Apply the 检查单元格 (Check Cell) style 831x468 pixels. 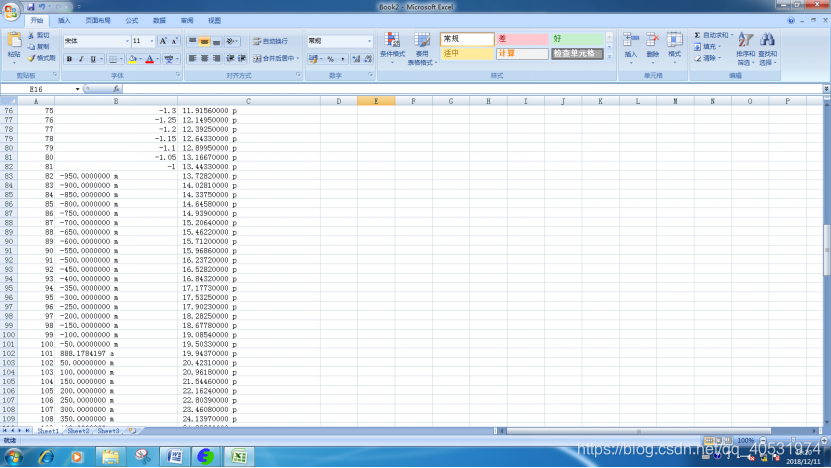(577, 54)
